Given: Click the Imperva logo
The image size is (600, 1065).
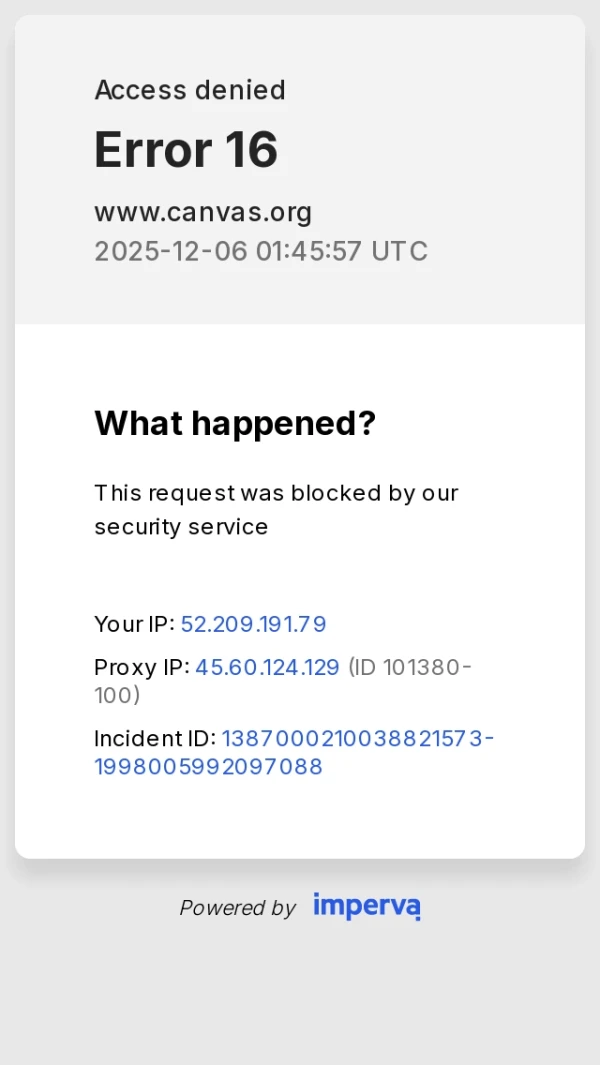Looking at the screenshot, I should coord(366,906).
